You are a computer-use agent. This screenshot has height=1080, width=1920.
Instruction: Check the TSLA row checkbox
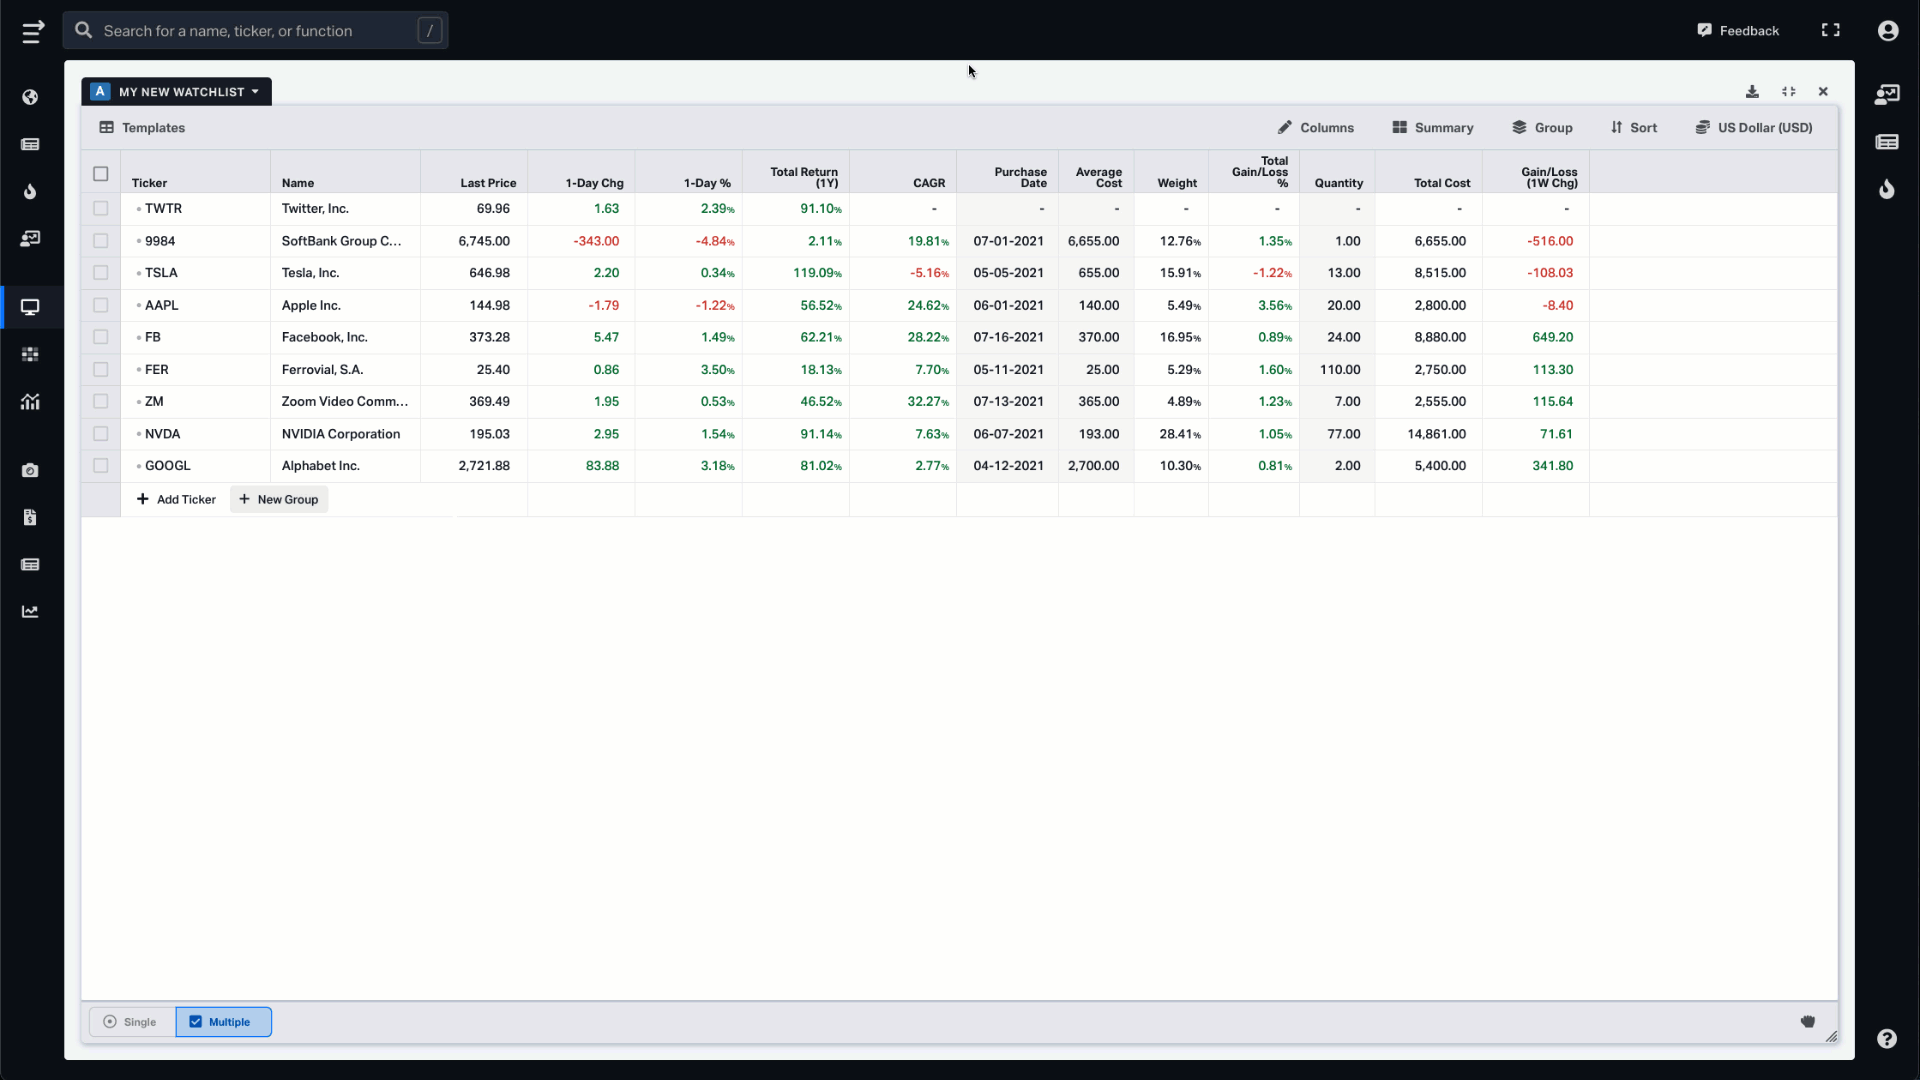(x=100, y=272)
